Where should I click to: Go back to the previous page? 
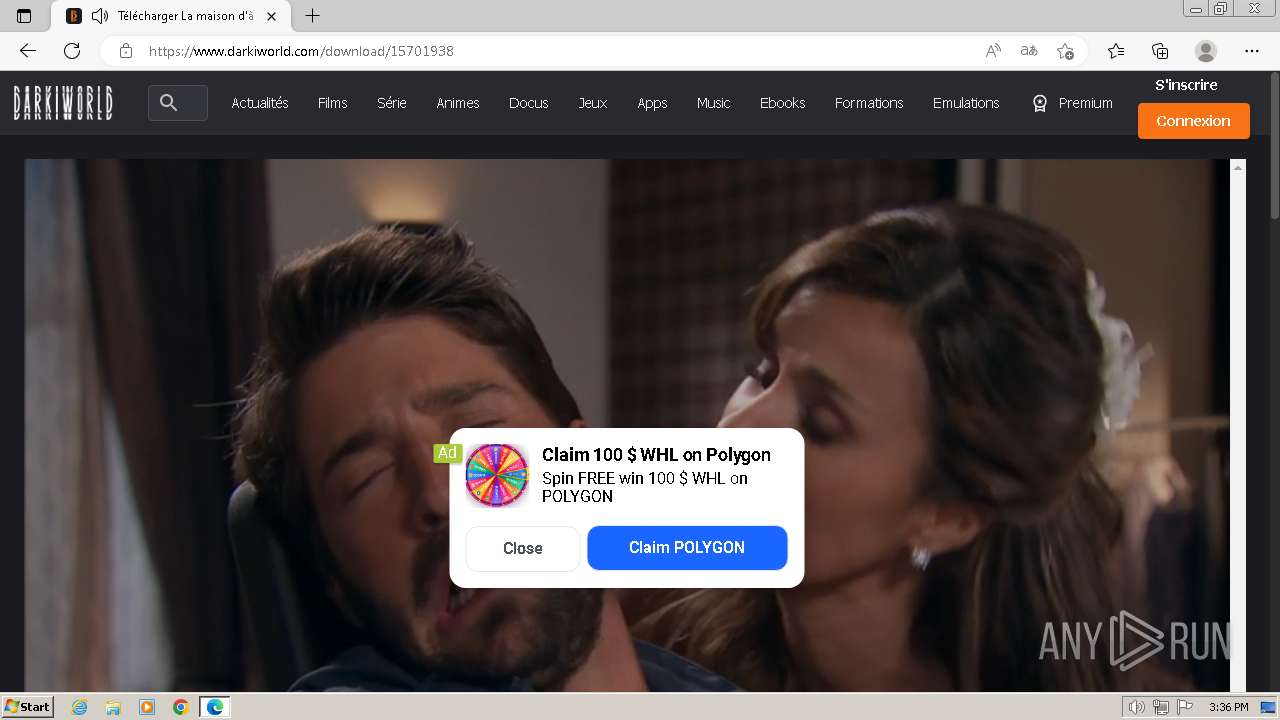click(x=28, y=51)
